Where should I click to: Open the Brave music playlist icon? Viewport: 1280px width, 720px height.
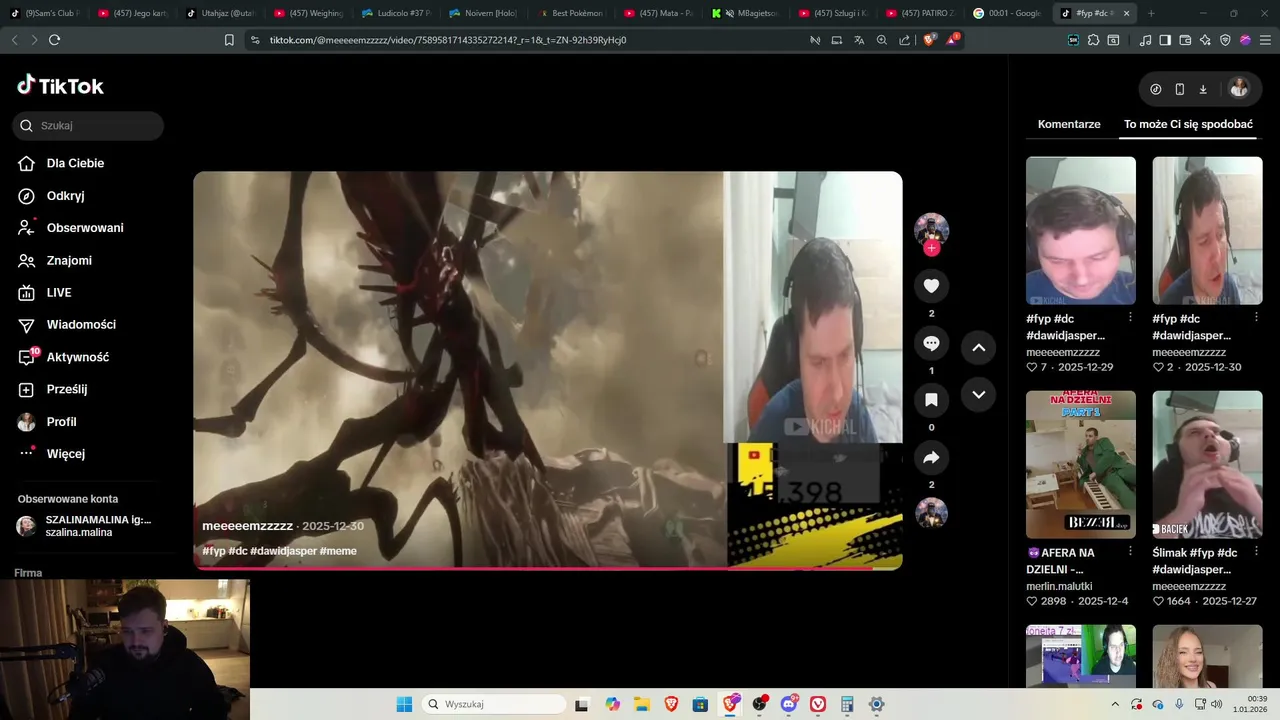click(x=1146, y=40)
